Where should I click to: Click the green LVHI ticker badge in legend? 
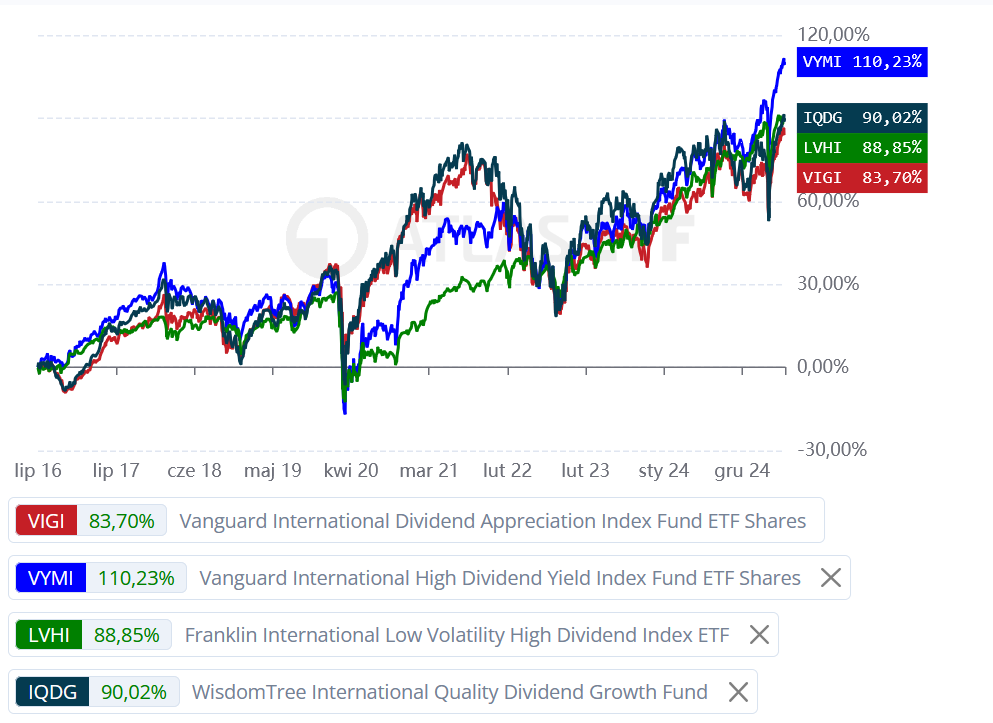coord(49,634)
